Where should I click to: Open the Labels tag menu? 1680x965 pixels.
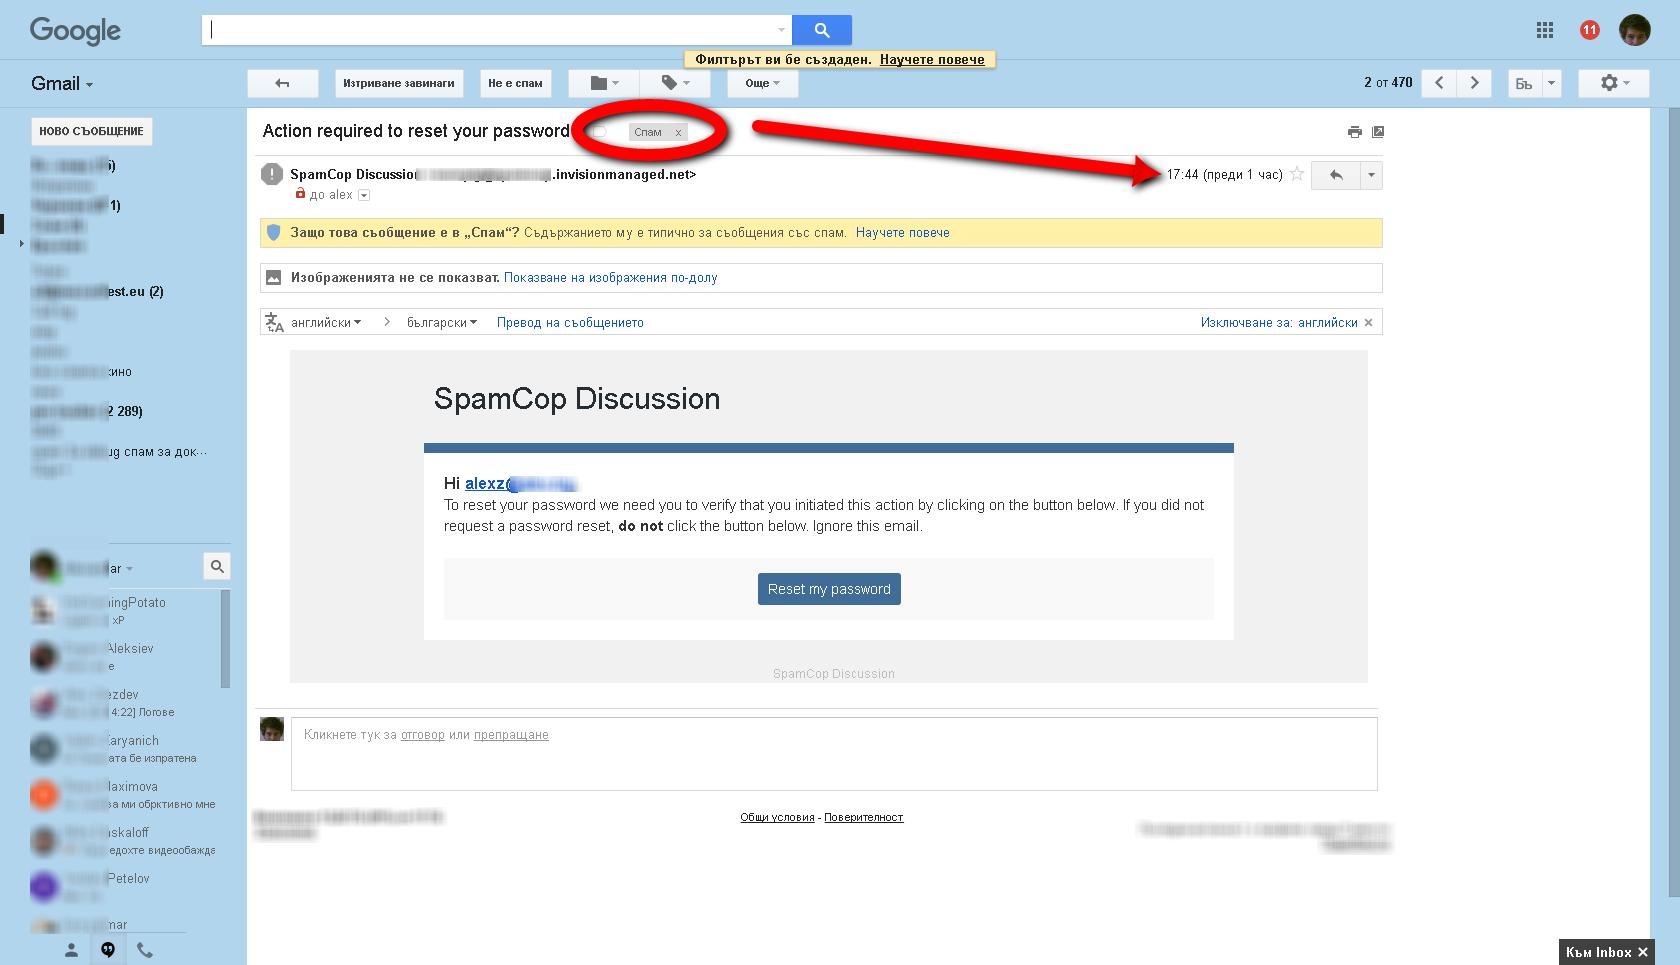[675, 83]
